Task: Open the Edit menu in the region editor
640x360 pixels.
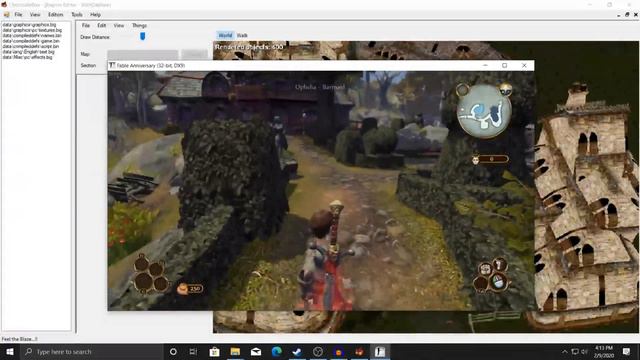Action: tap(102, 25)
